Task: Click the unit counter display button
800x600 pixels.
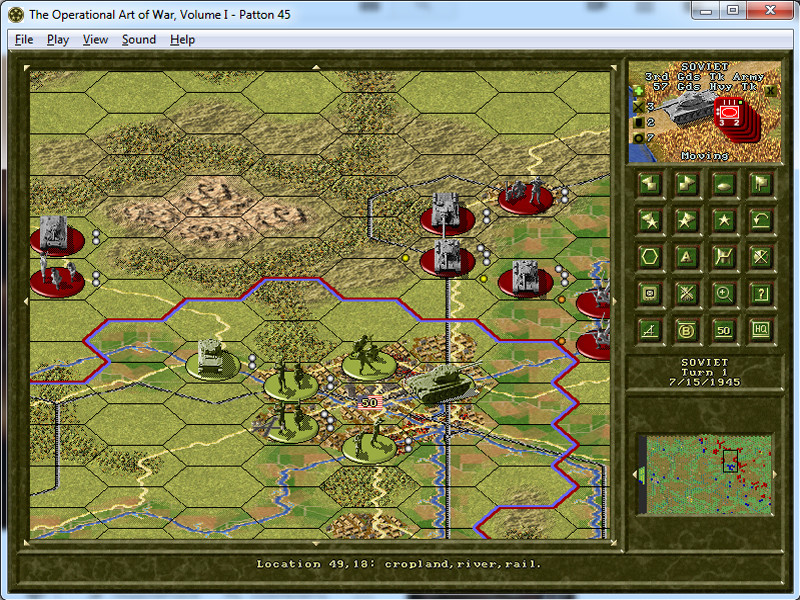Action: 650,294
